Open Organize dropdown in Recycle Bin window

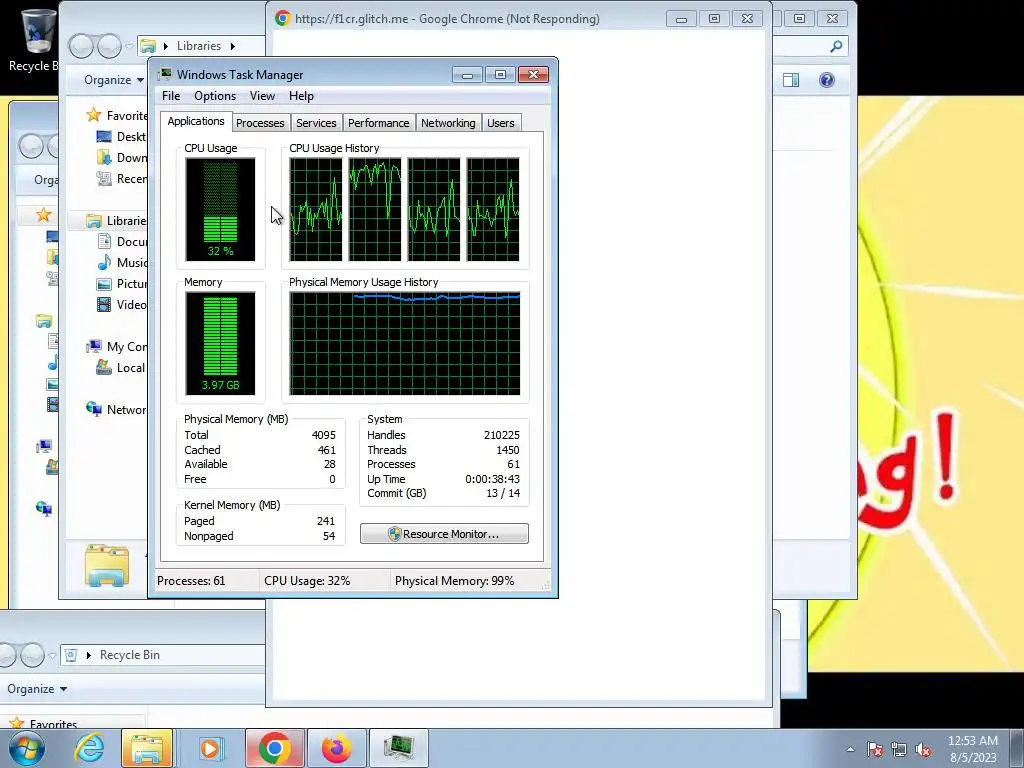point(37,688)
